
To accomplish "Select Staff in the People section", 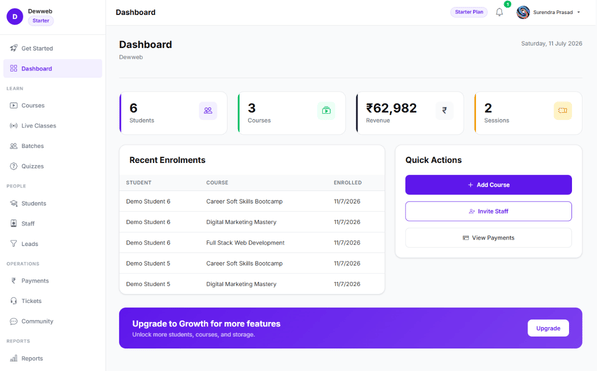I will tap(53, 224).
